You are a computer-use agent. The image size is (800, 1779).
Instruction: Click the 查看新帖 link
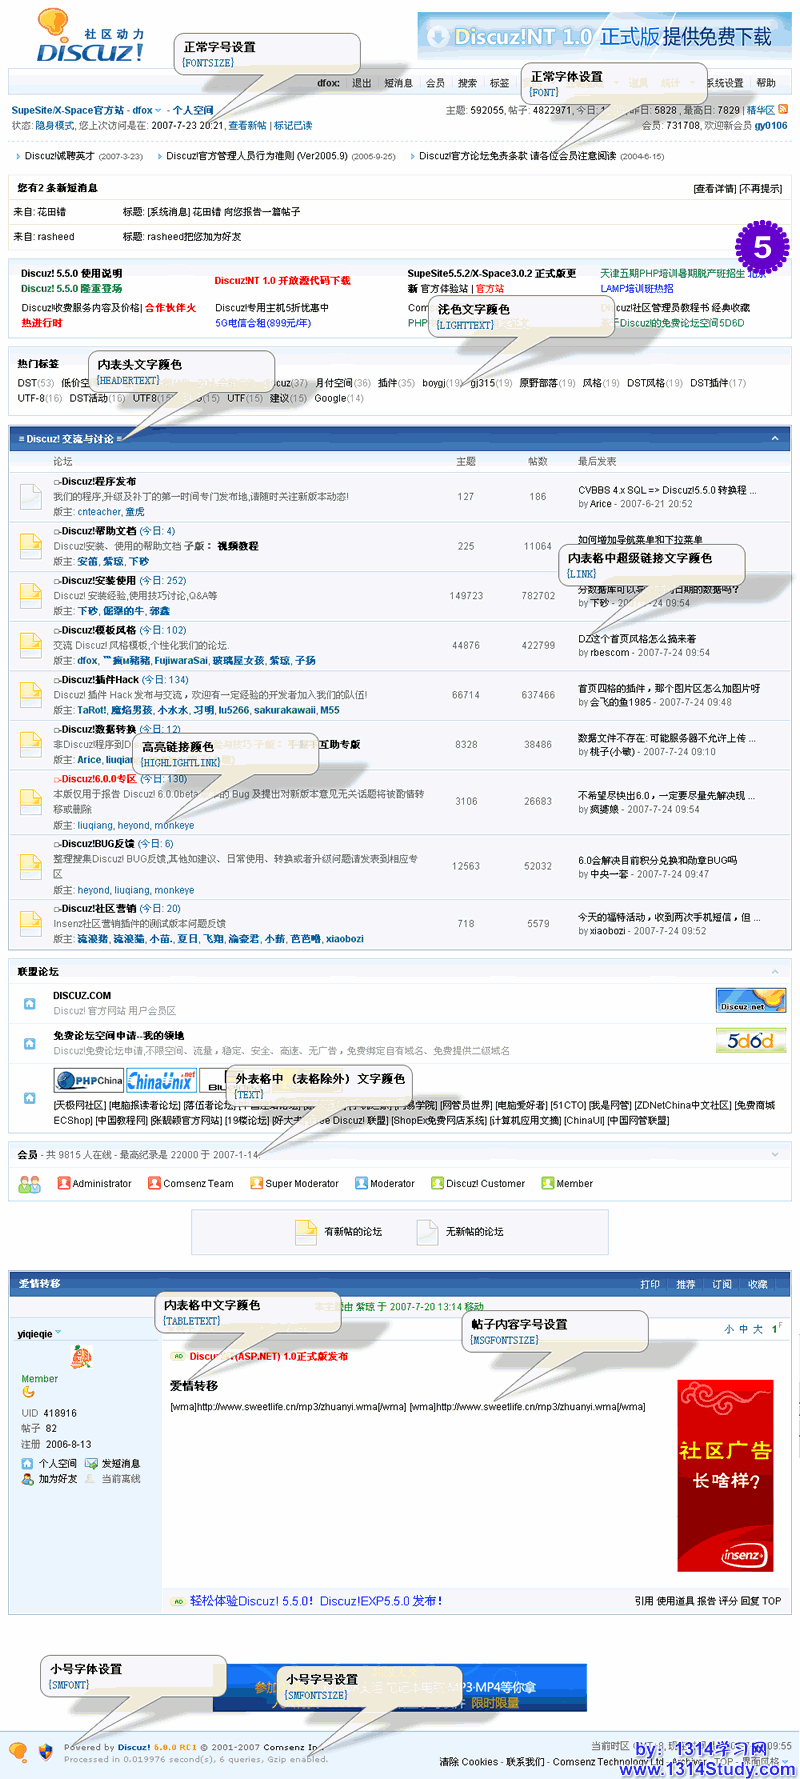click(247, 125)
